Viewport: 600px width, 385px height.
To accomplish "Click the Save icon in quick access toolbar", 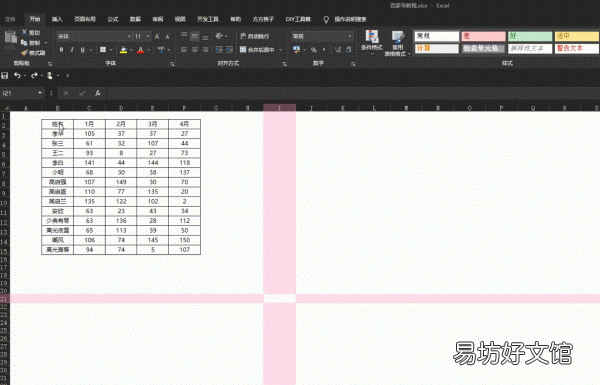I will (5, 75).
